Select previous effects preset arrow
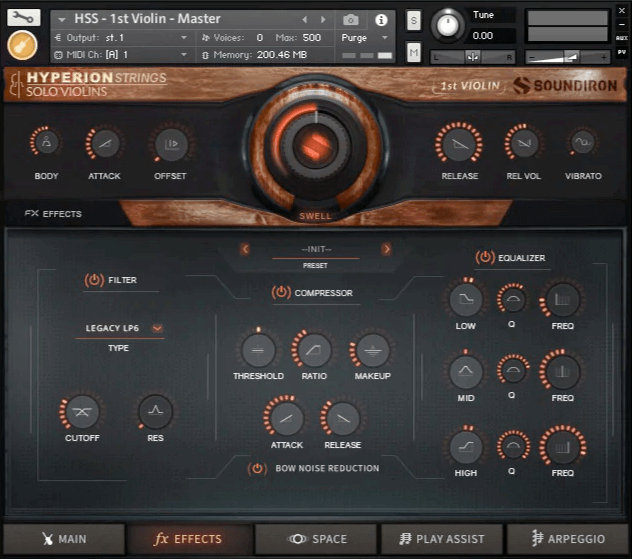 click(x=245, y=249)
